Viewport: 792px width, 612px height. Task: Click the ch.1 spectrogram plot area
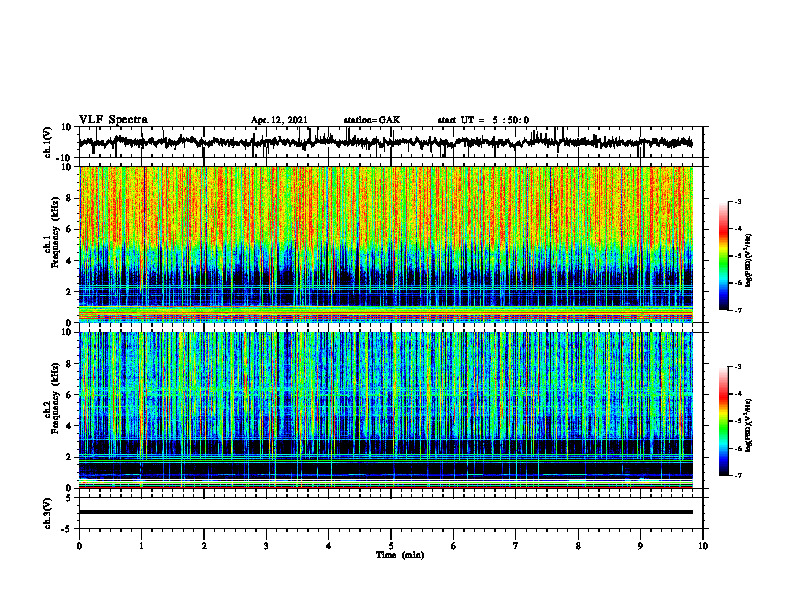click(x=386, y=244)
